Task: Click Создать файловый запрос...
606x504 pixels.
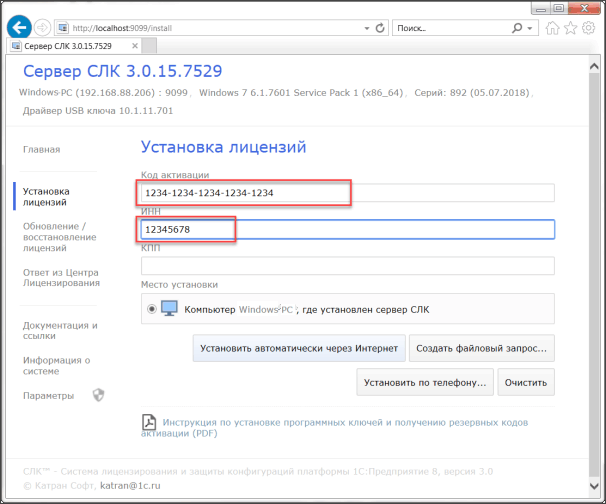Action: tap(482, 348)
